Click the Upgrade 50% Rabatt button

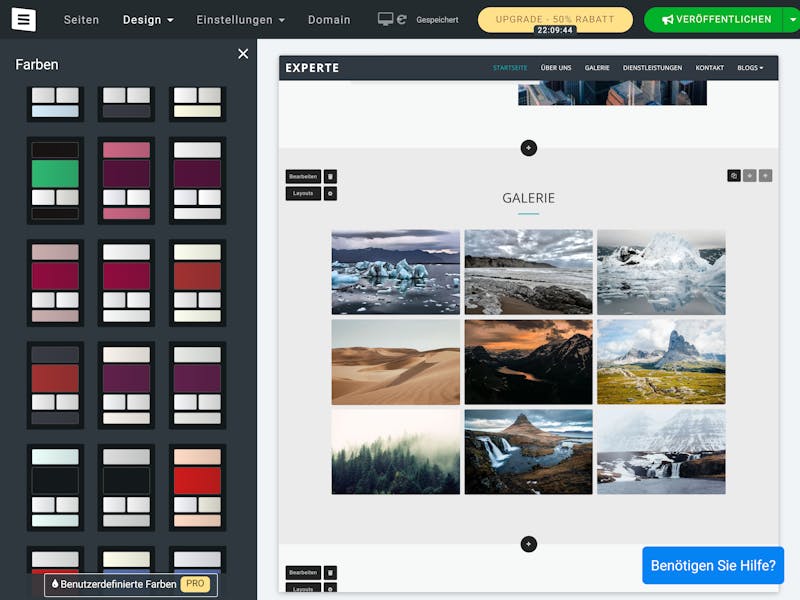pos(555,20)
